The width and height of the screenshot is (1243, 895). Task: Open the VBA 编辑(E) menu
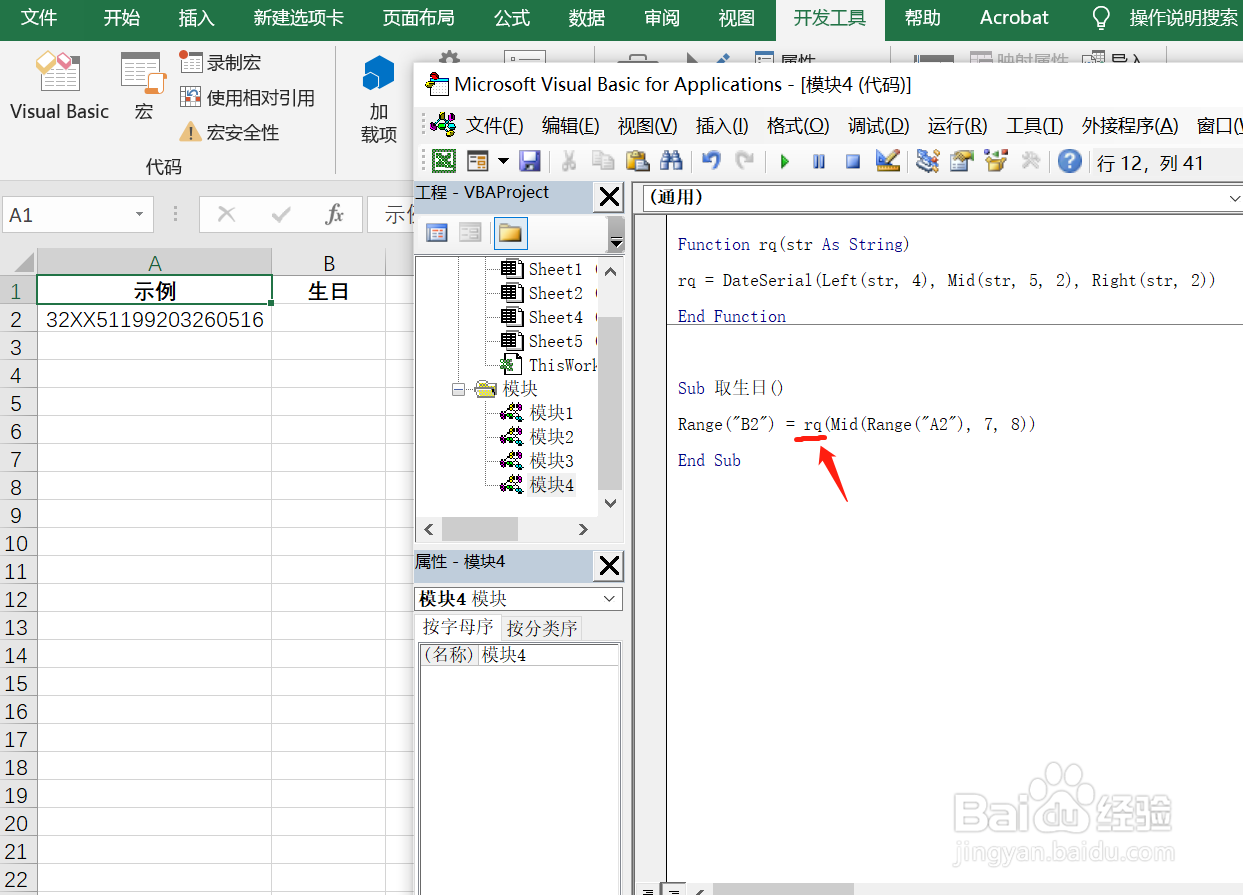click(570, 126)
